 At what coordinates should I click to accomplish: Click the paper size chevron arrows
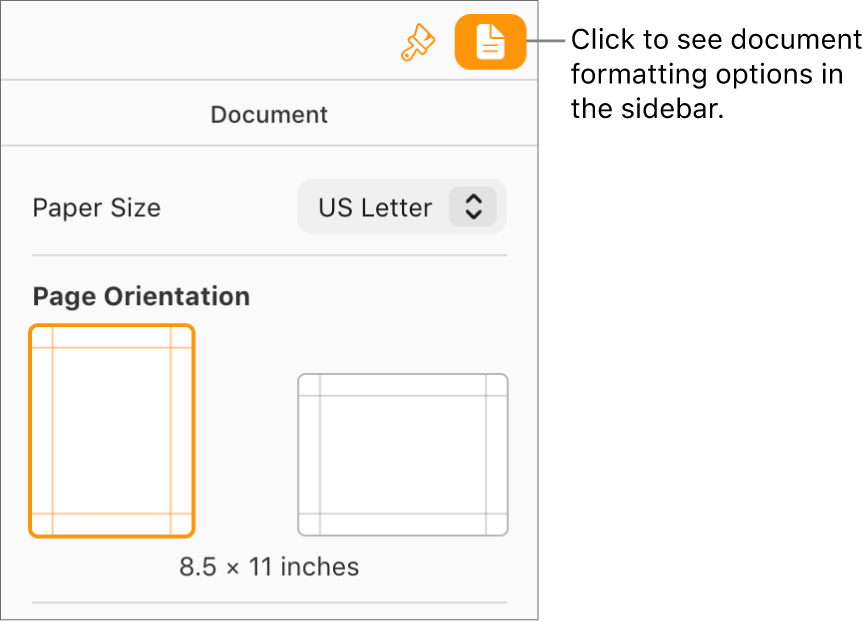pyautogui.click(x=474, y=207)
